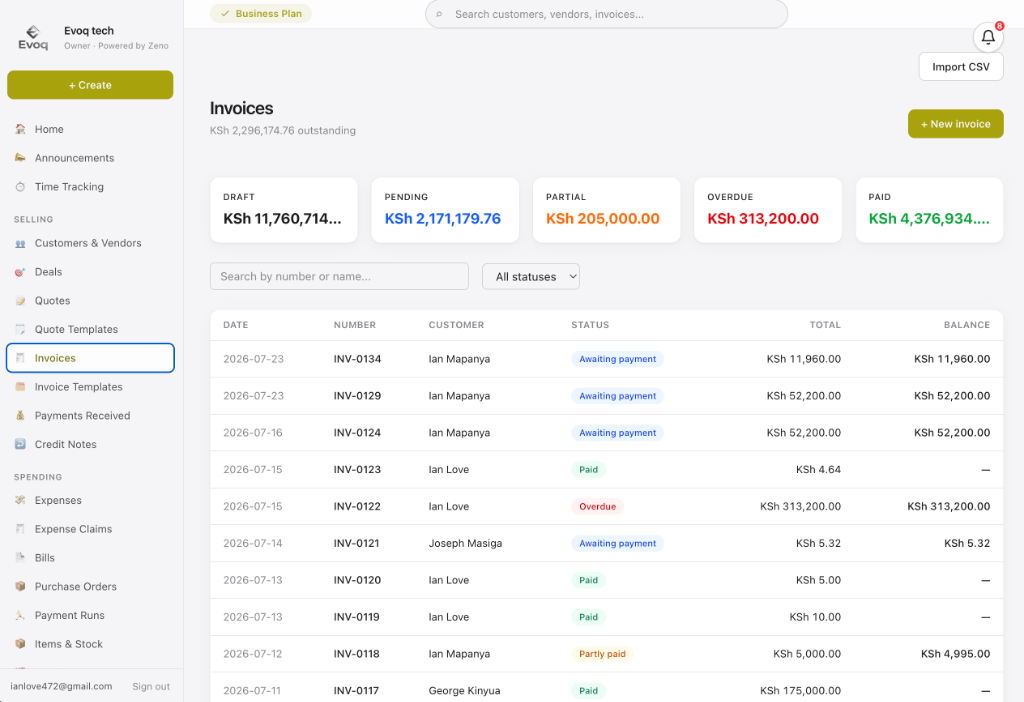
Task: Click the Evoq logo icon
Action: (x=33, y=38)
